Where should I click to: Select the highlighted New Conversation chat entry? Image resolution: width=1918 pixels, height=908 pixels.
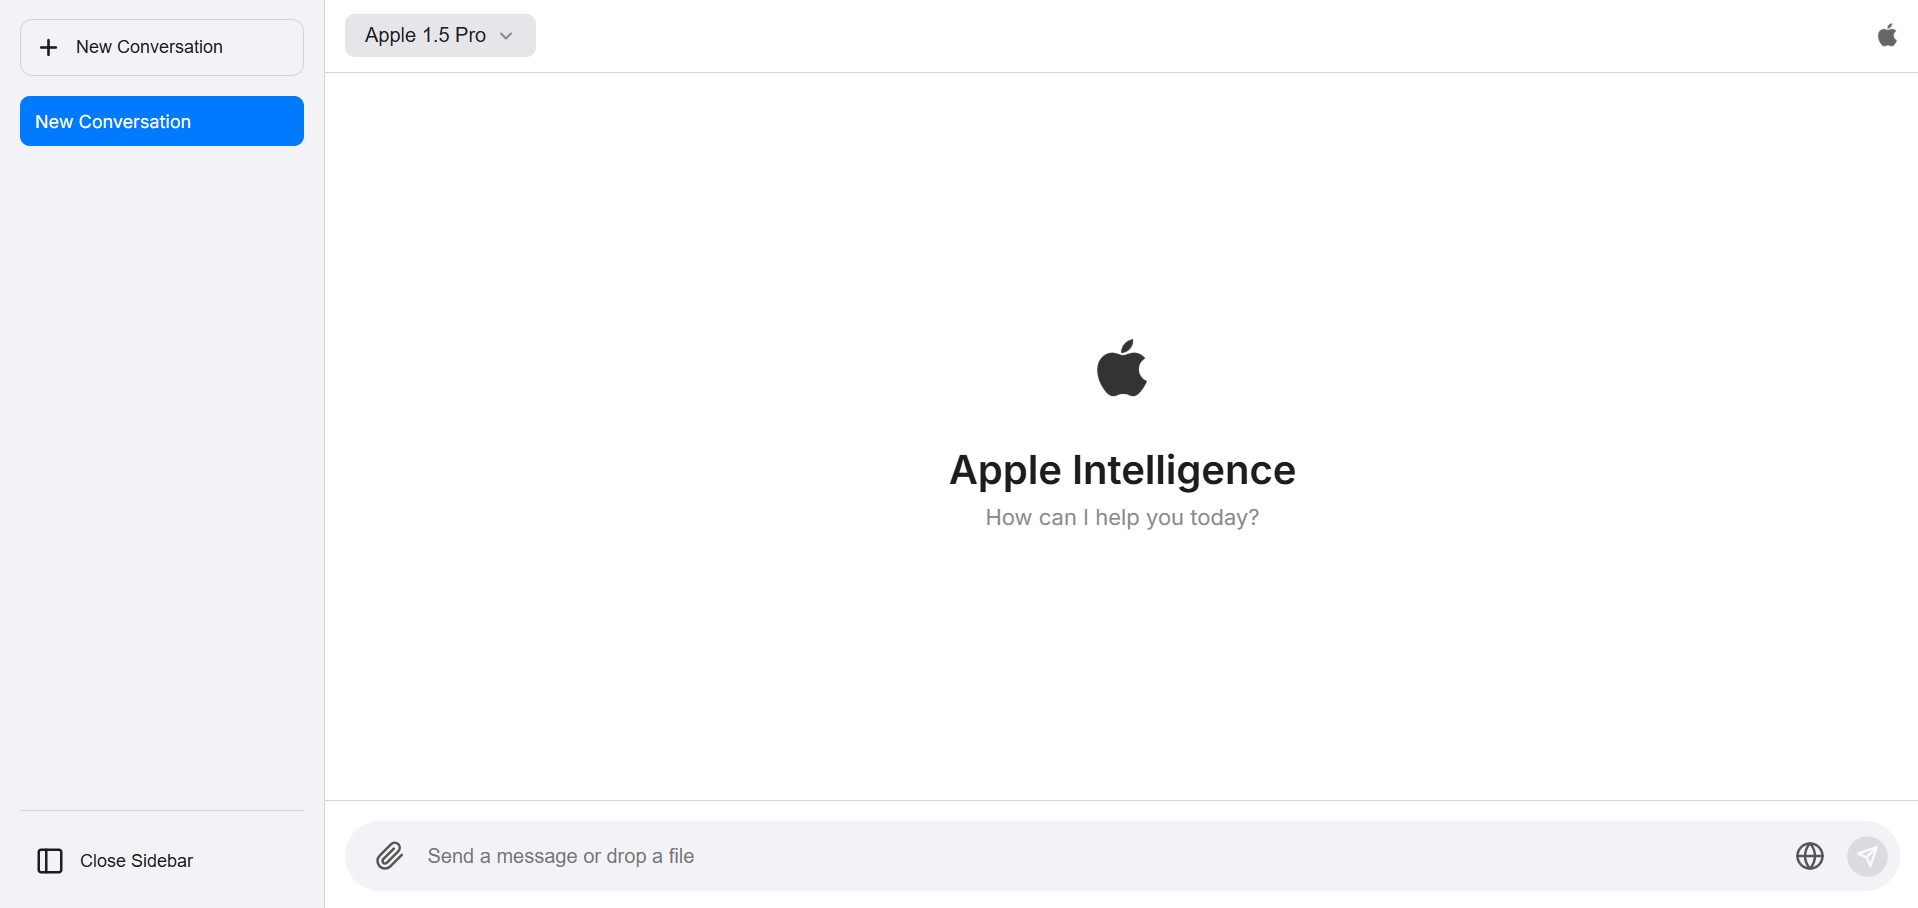pyautogui.click(x=162, y=121)
